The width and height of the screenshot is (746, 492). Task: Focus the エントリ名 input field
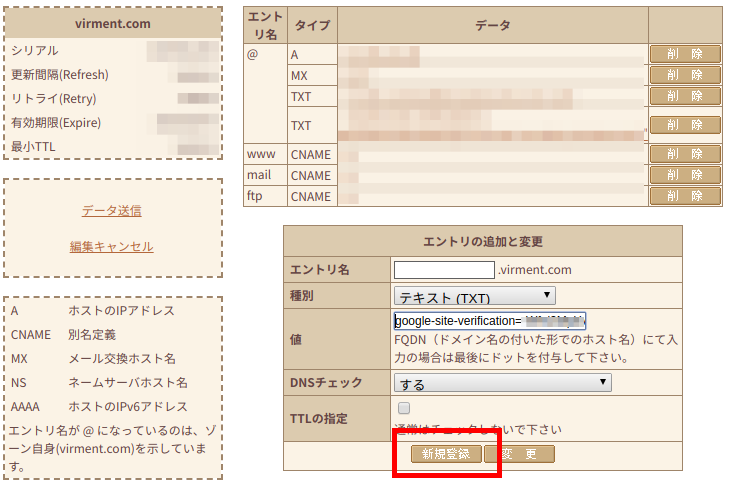coord(444,270)
